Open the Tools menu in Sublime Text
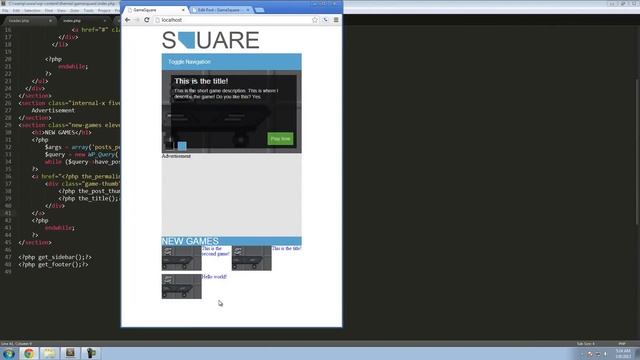The image size is (640, 360). [x=89, y=11]
